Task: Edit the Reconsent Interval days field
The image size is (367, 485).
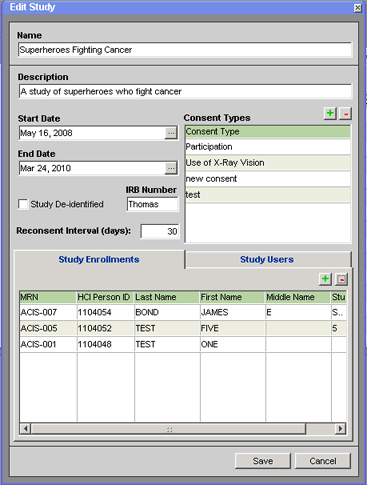Action: click(160, 231)
